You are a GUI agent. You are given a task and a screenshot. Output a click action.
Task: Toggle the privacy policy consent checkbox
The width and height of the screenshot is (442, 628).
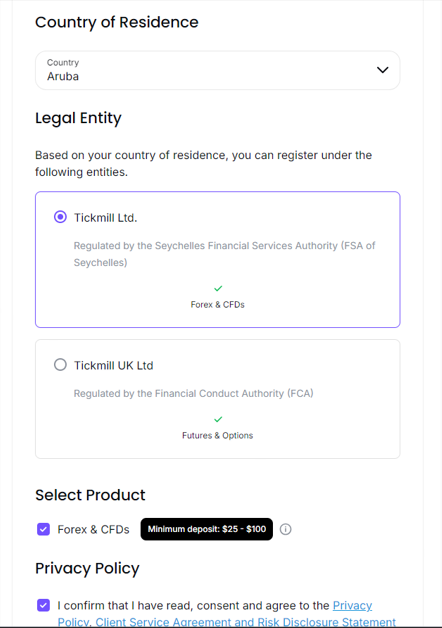click(44, 605)
